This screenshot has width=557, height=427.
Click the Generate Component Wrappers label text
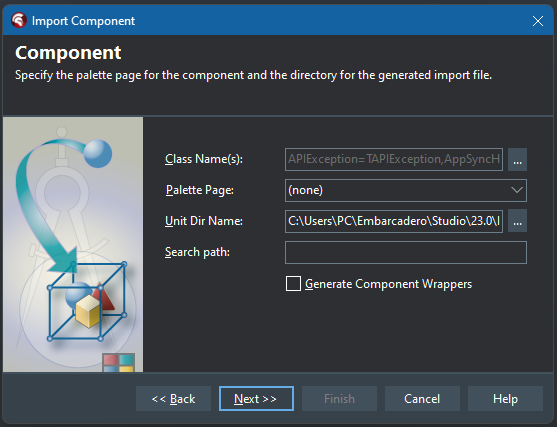point(388,284)
